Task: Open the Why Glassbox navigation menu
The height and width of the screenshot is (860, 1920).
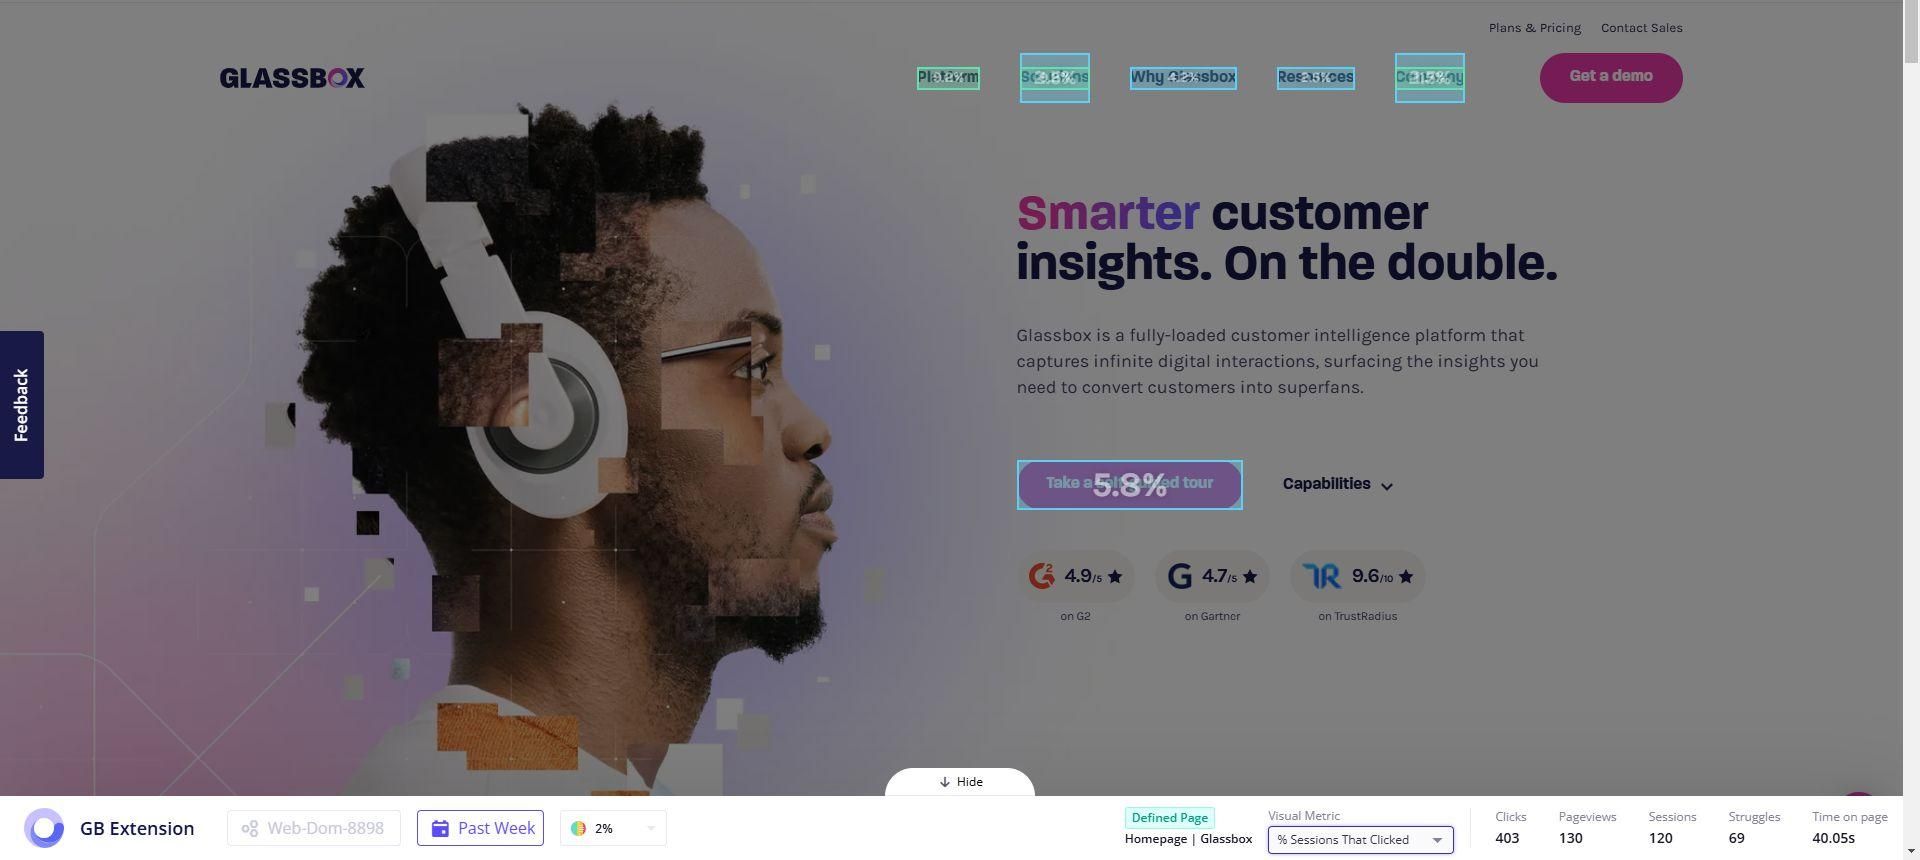Action: click(1183, 77)
